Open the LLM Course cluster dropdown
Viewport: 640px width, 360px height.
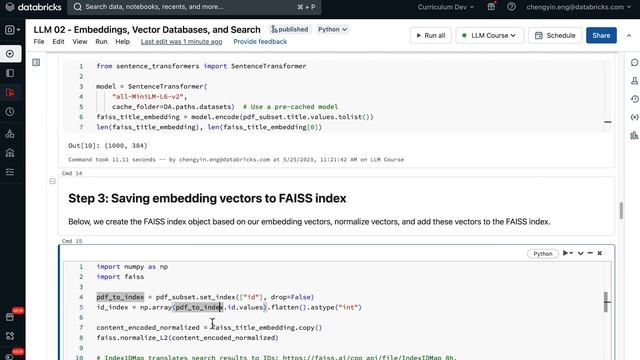pyautogui.click(x=489, y=36)
